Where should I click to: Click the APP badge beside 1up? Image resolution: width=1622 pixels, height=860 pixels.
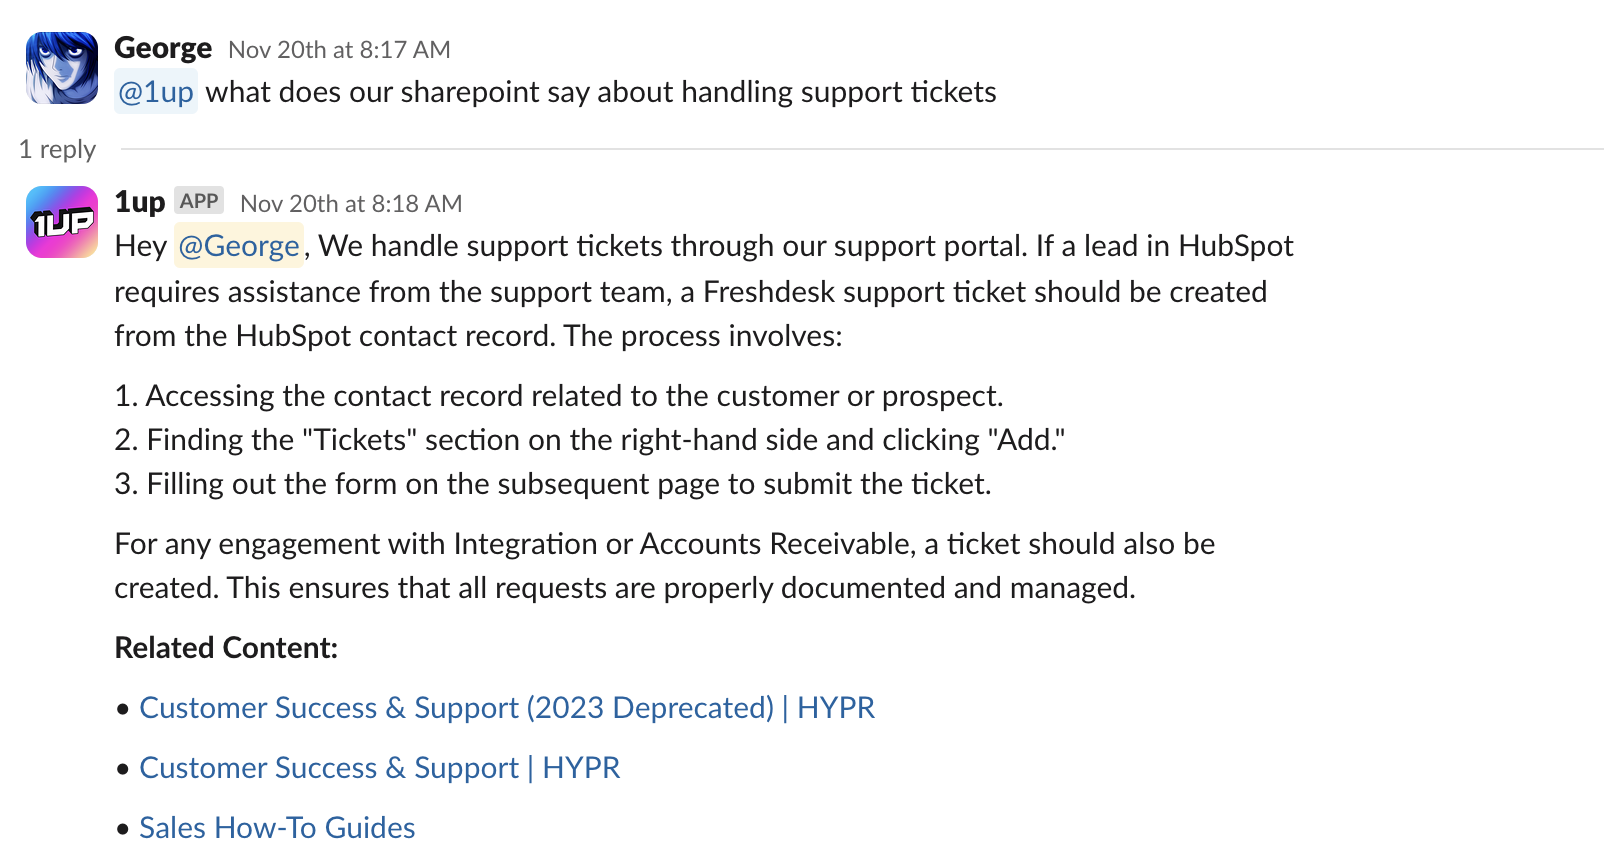pos(199,200)
